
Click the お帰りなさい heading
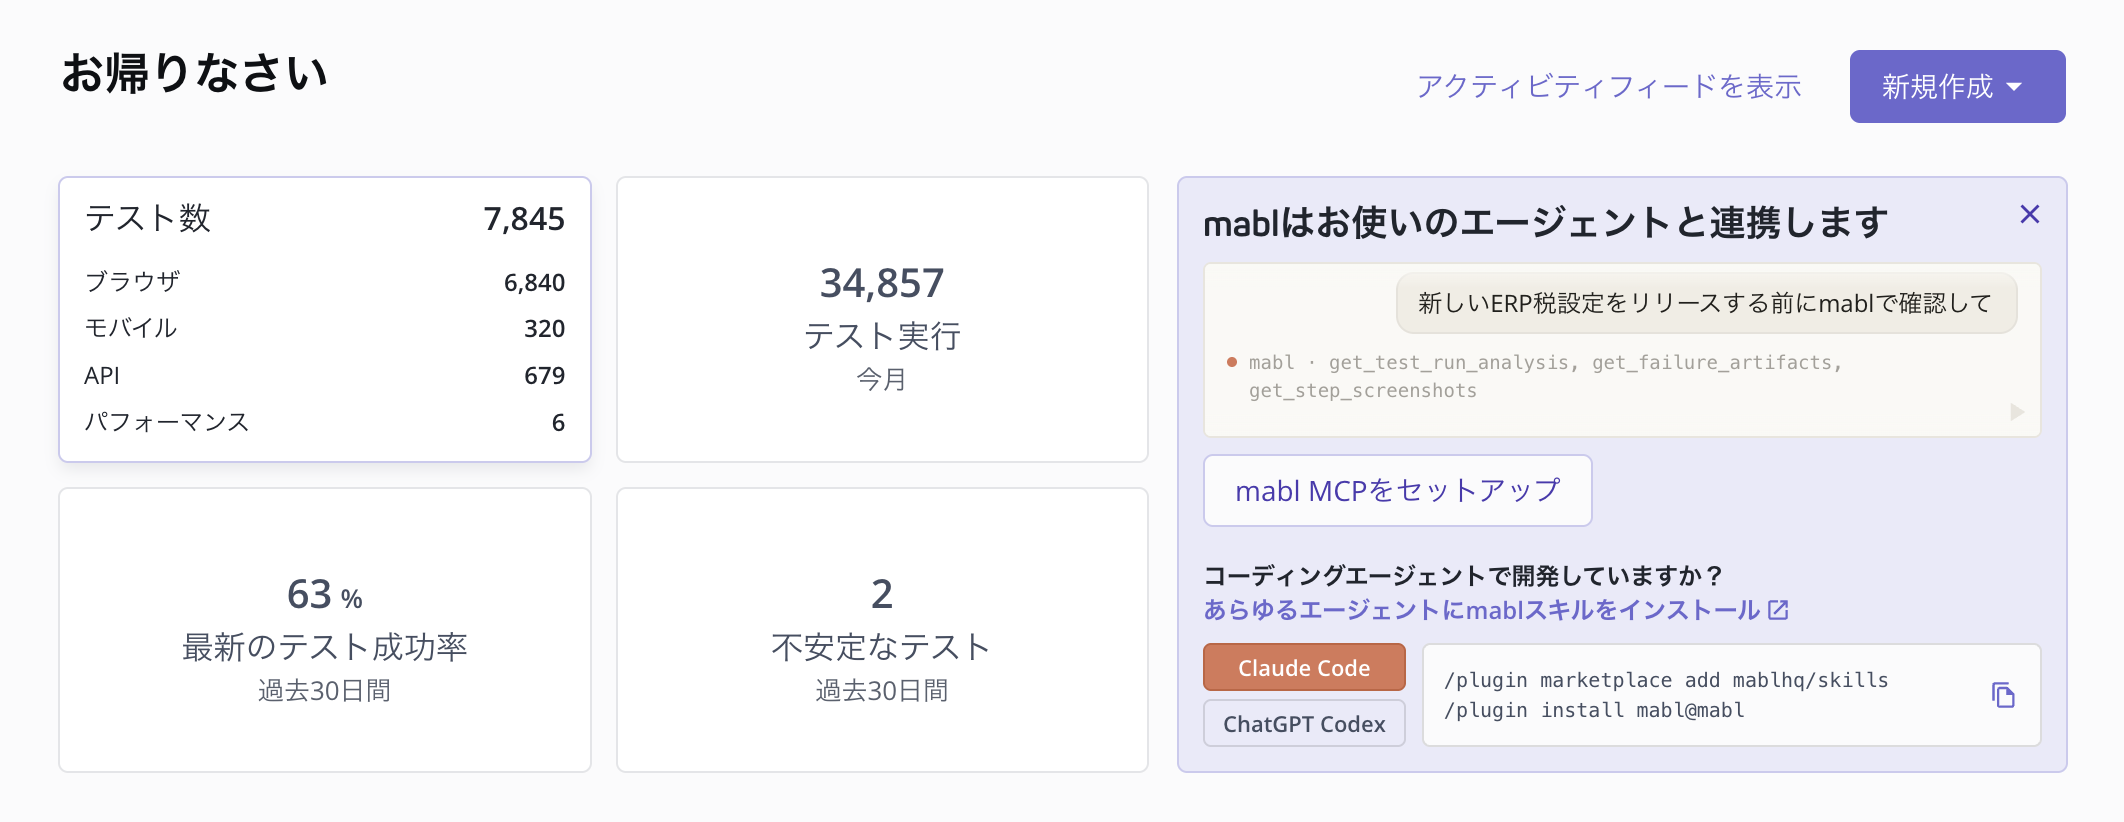point(194,74)
